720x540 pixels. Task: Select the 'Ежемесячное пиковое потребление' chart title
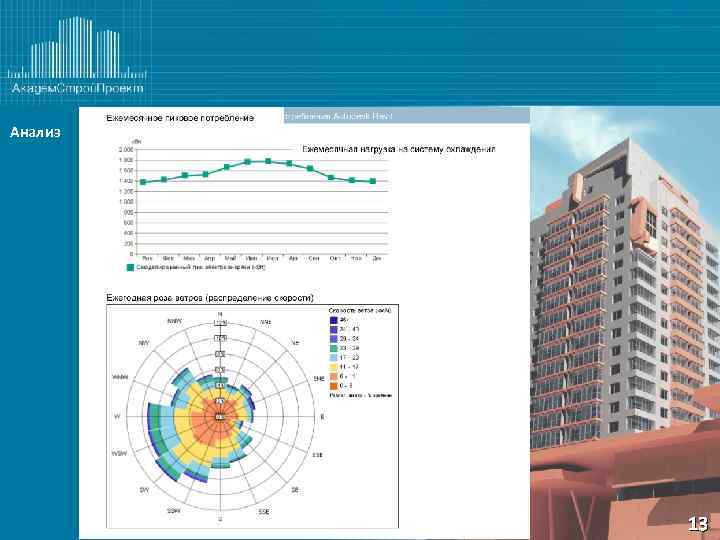(x=180, y=118)
